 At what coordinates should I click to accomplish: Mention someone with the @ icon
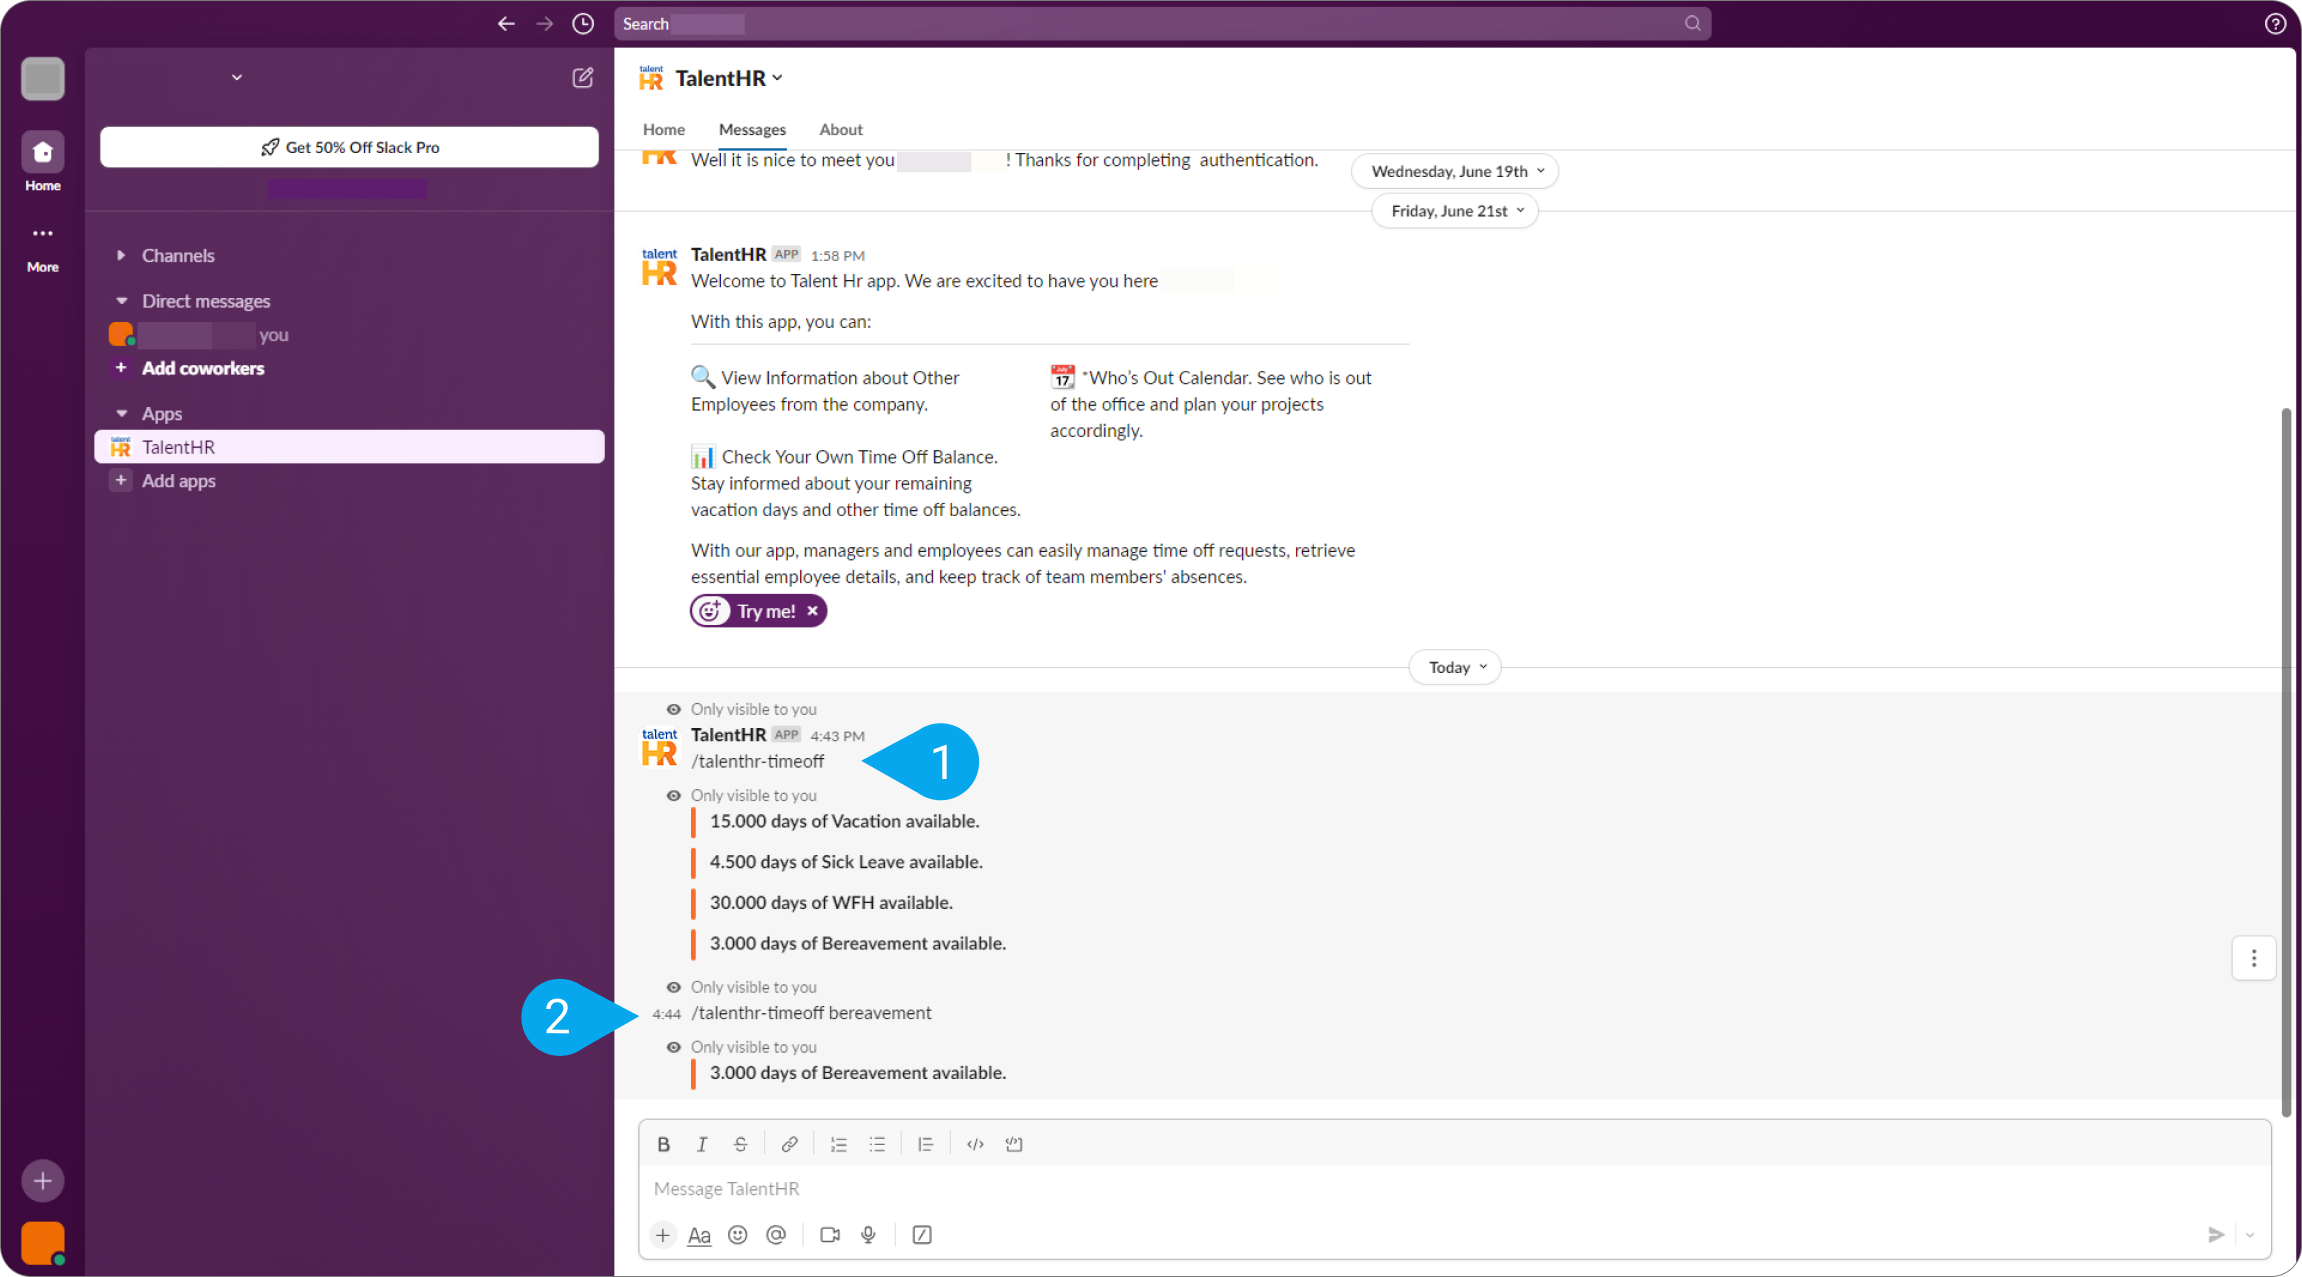coord(776,1235)
